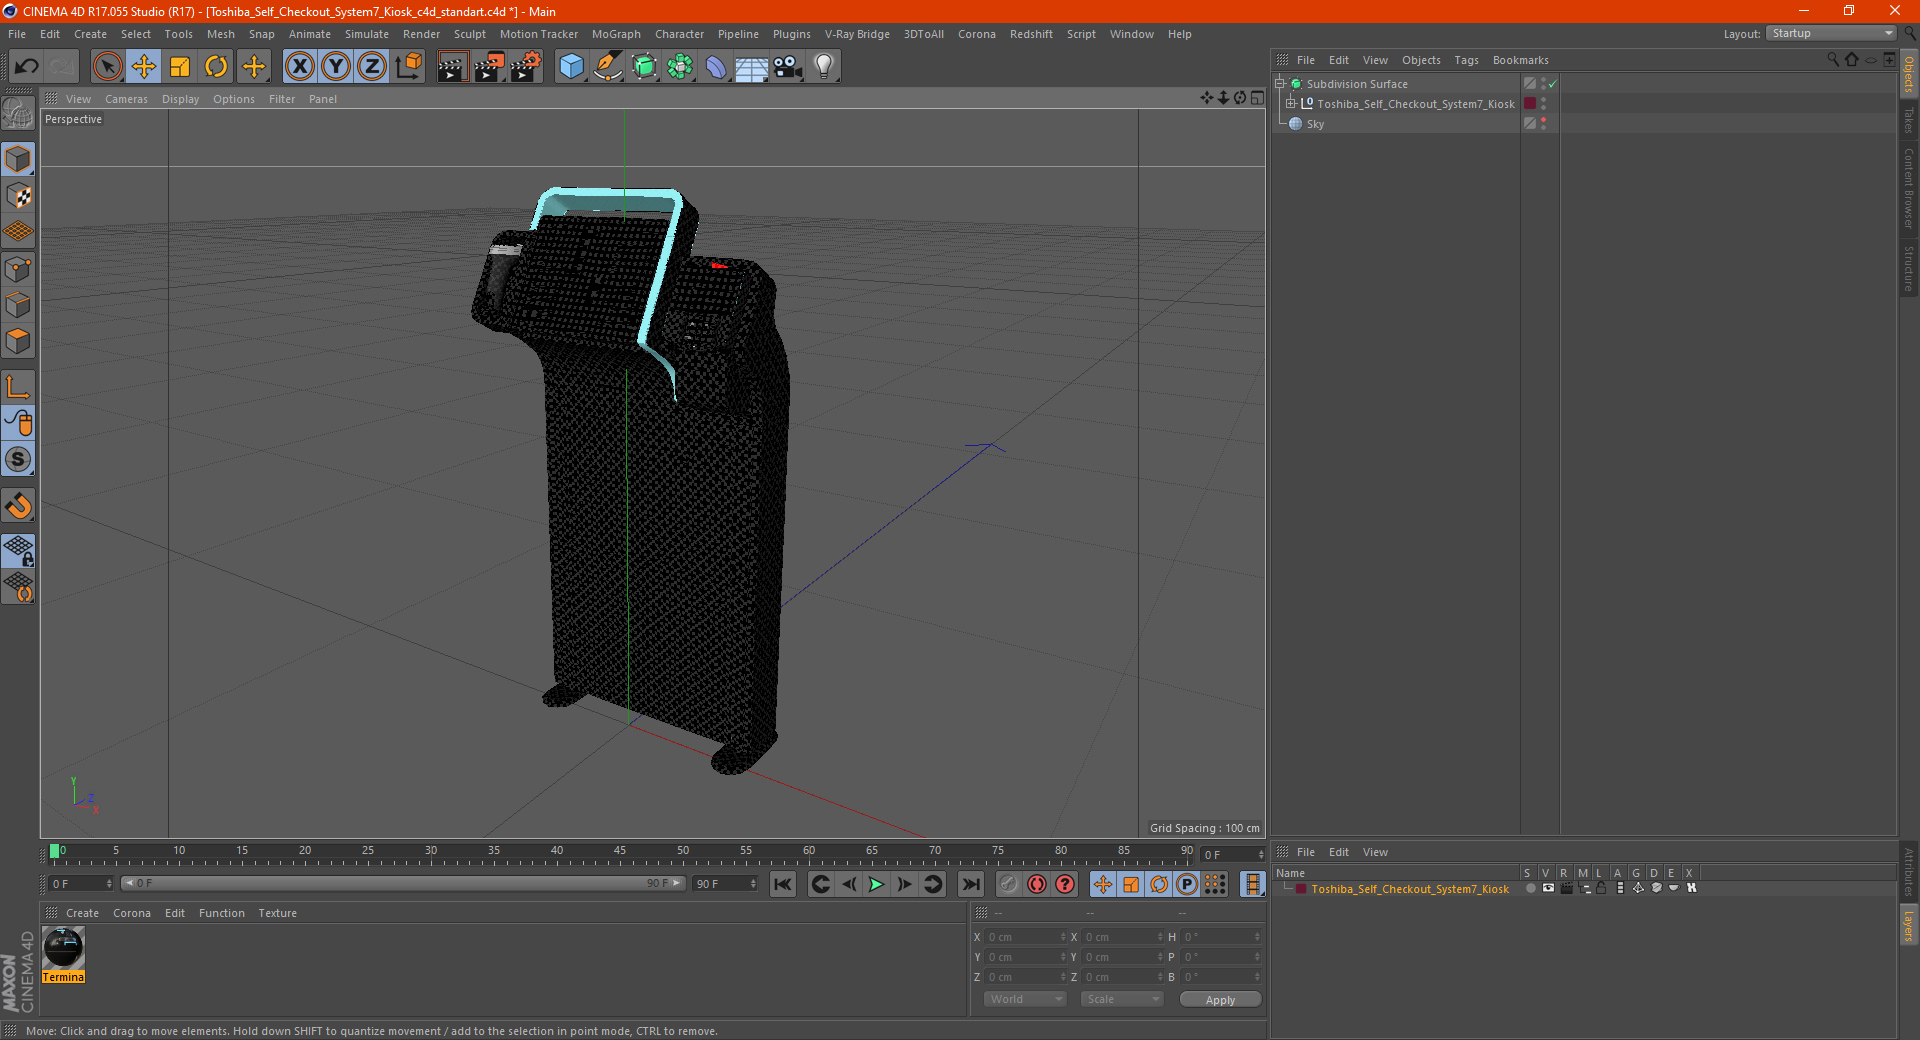This screenshot has height=1040, width=1920.
Task: Select the Move tool in top toolbar
Action: (x=144, y=67)
